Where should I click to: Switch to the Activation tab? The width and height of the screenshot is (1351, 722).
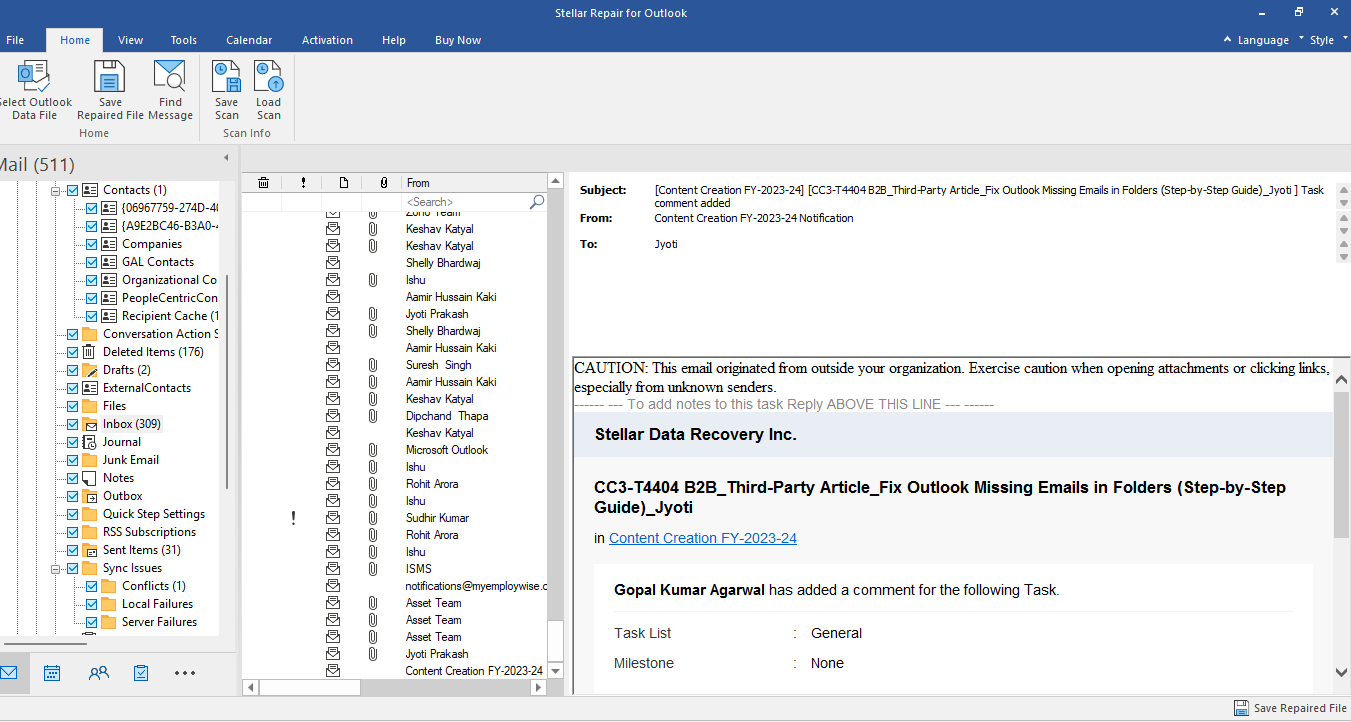327,40
